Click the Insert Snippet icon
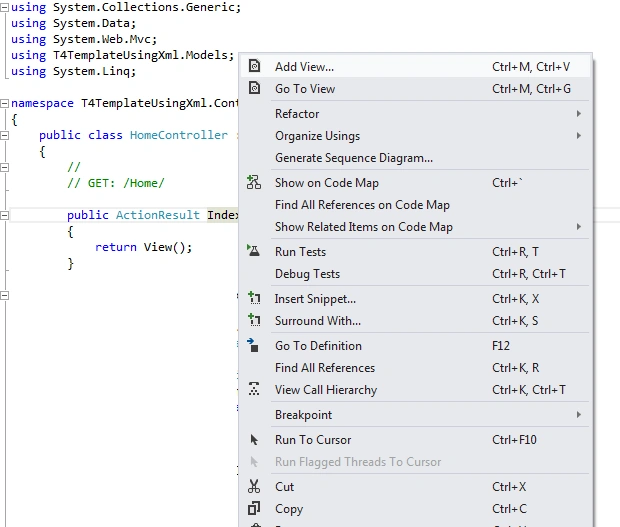The image size is (620, 527). tap(254, 298)
